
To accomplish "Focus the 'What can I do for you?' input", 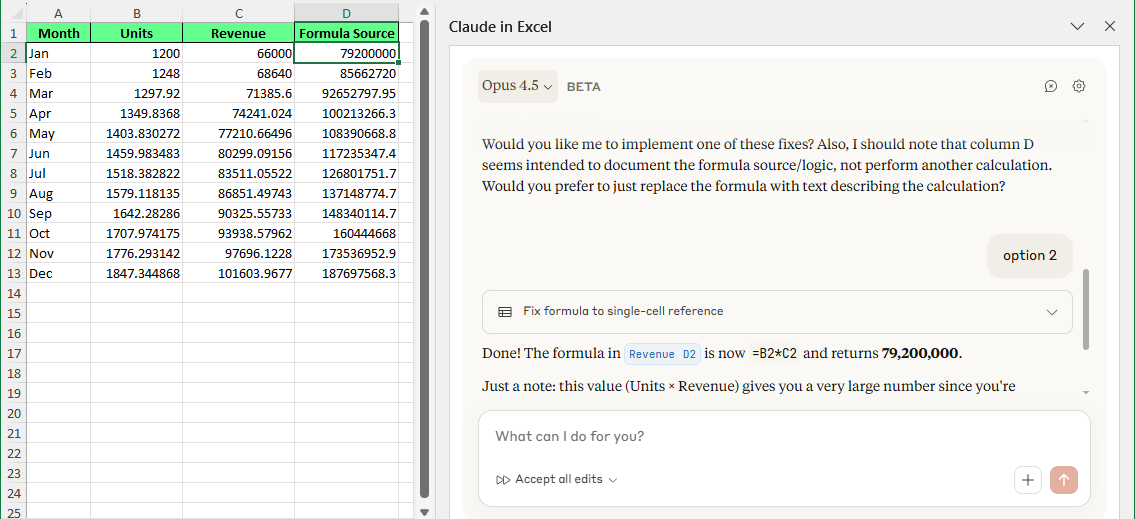I will (x=784, y=436).
